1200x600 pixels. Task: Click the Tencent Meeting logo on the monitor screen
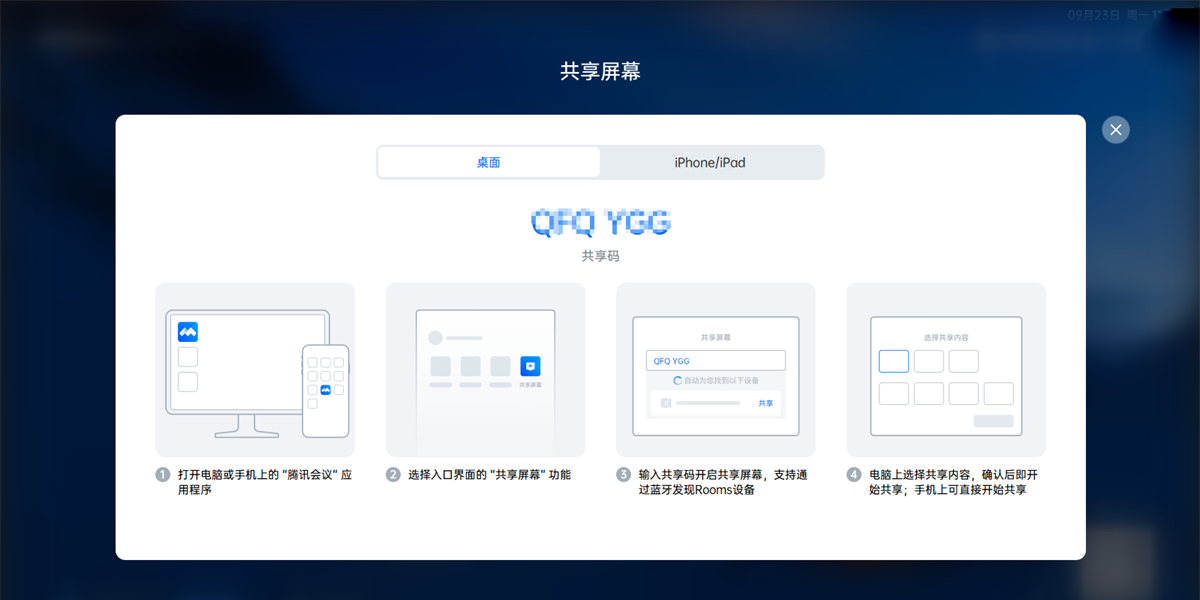187,332
